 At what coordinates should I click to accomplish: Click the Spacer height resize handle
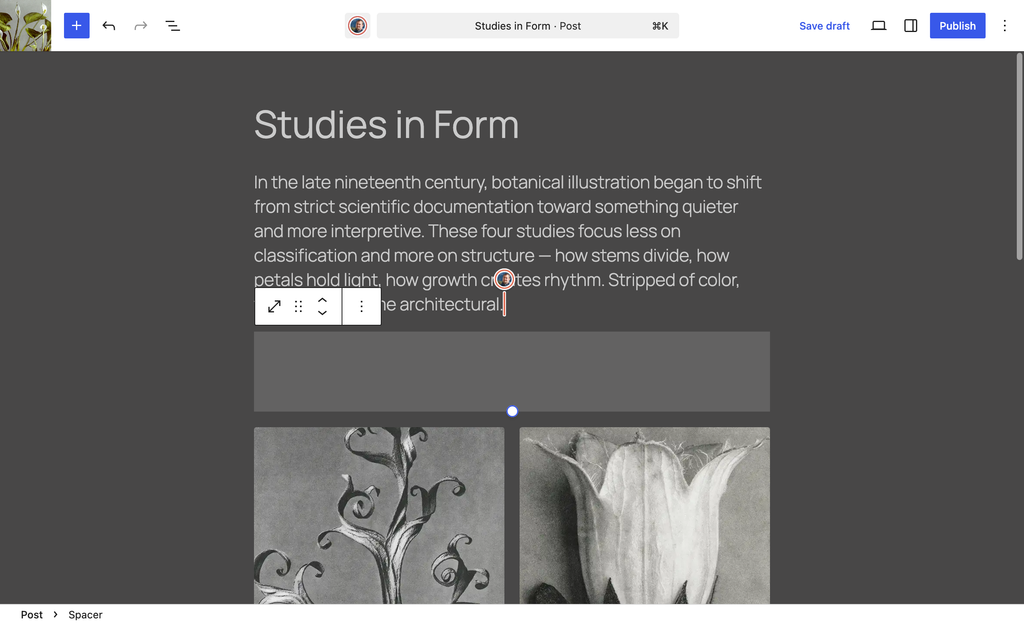point(512,411)
